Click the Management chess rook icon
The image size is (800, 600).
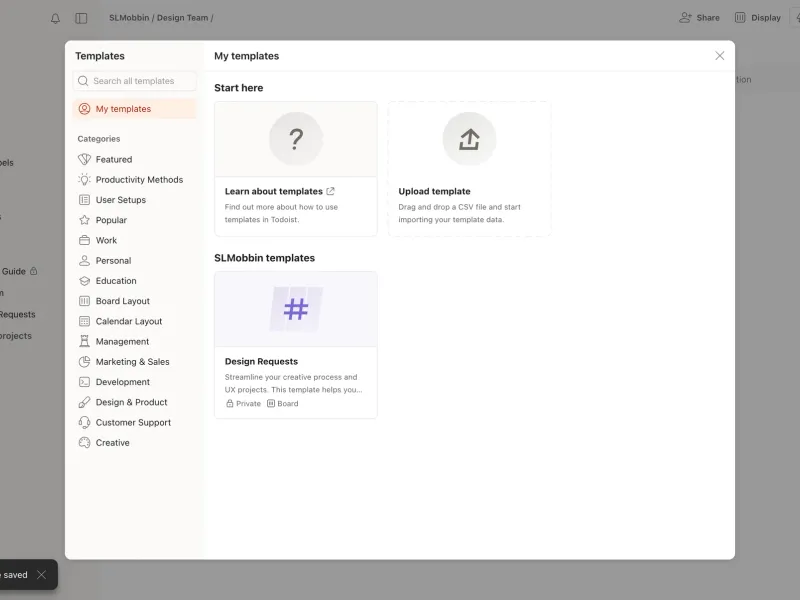coord(84,341)
